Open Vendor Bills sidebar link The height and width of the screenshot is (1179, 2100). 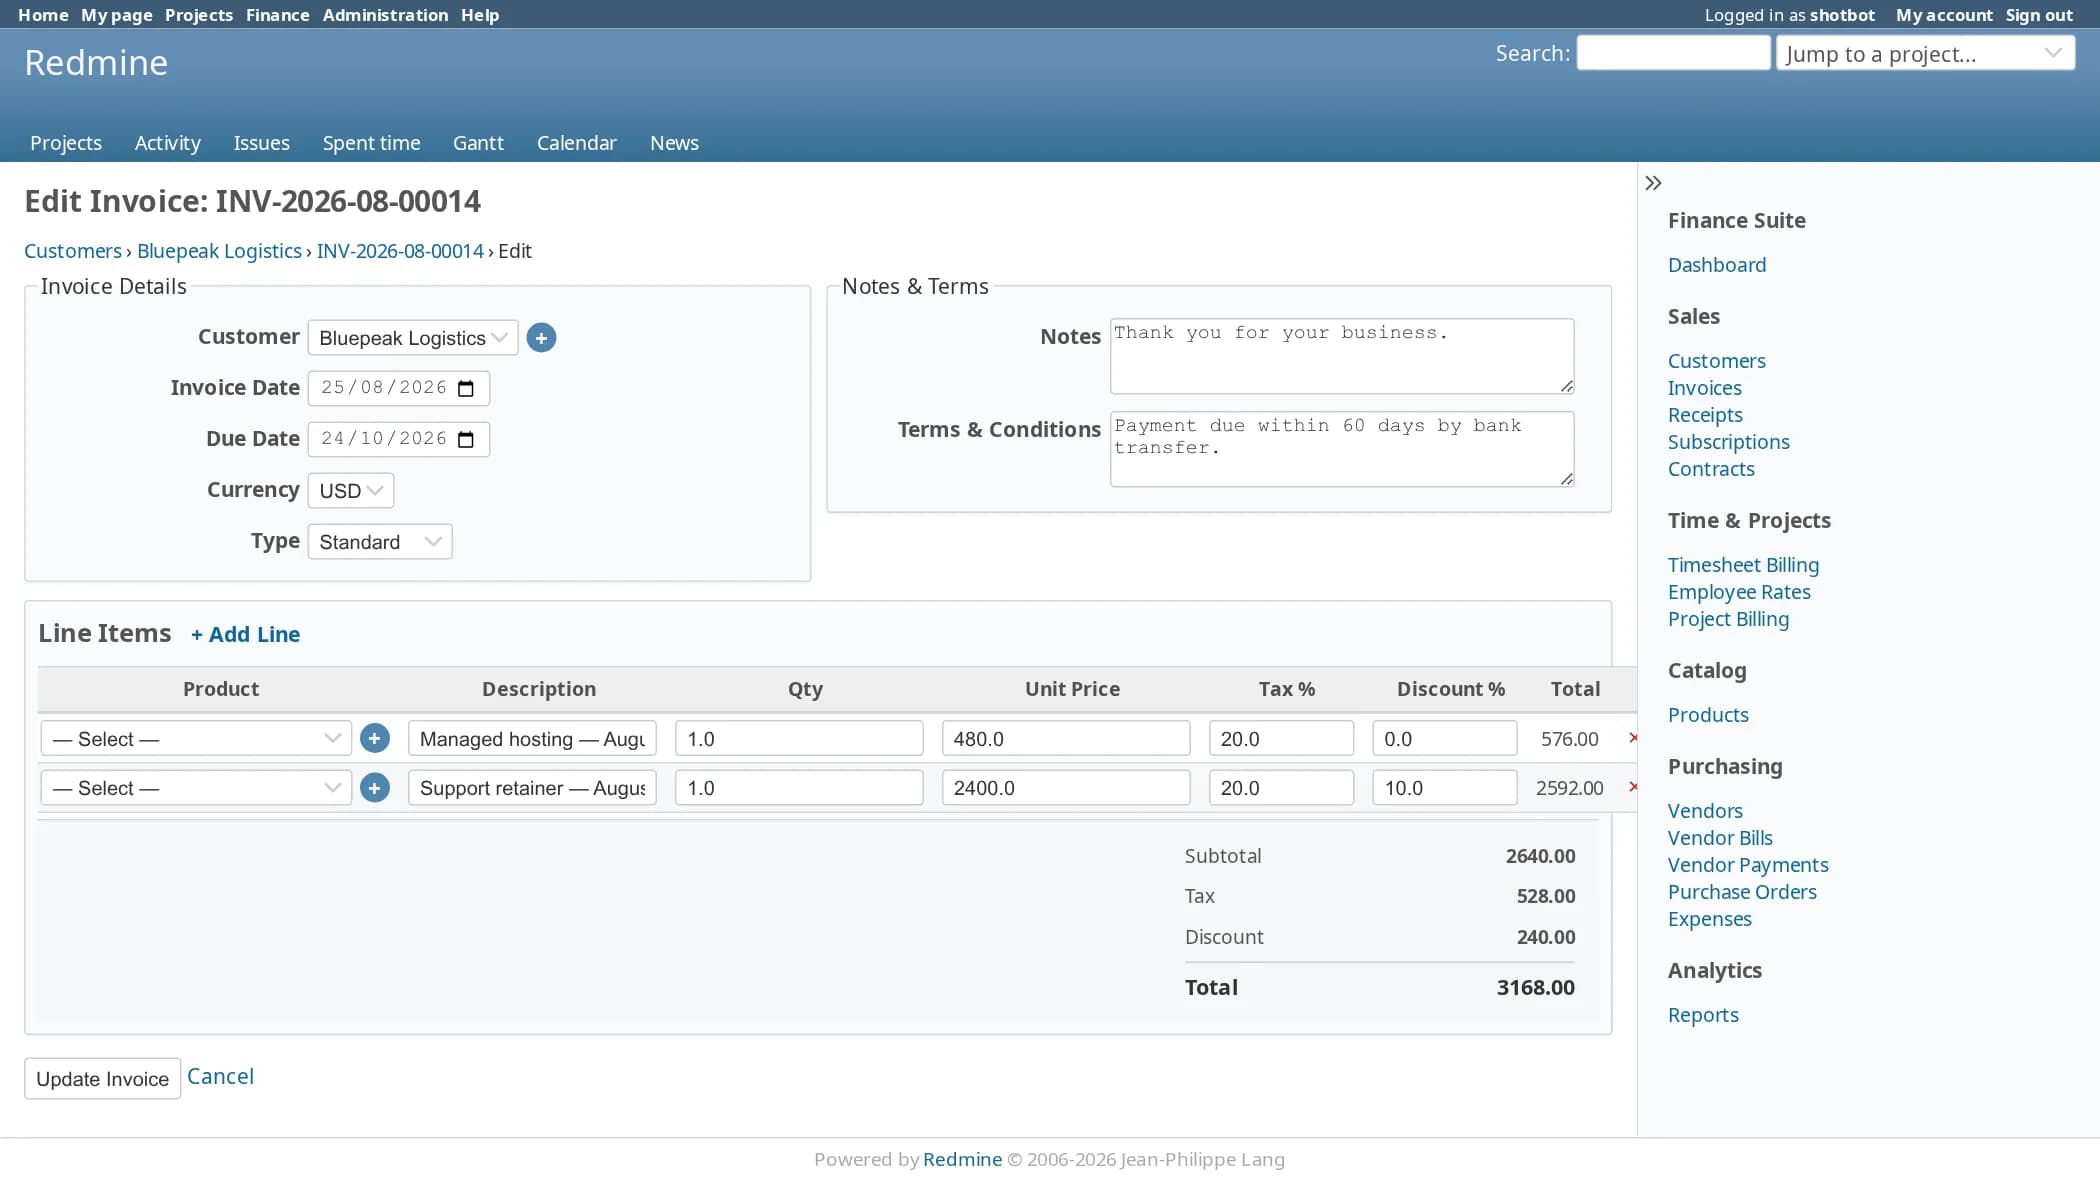point(1720,838)
